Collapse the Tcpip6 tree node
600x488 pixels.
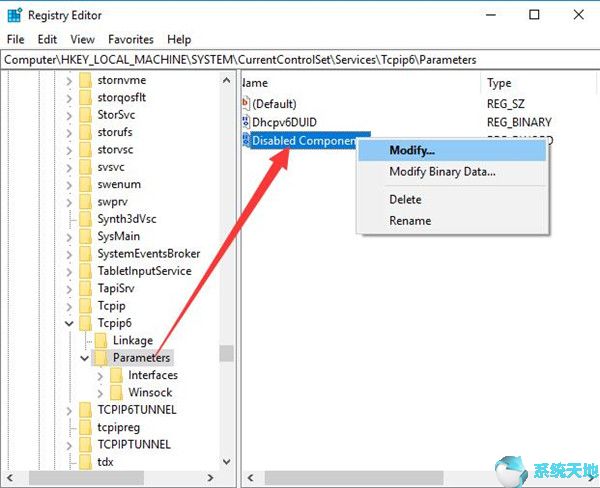coord(69,323)
